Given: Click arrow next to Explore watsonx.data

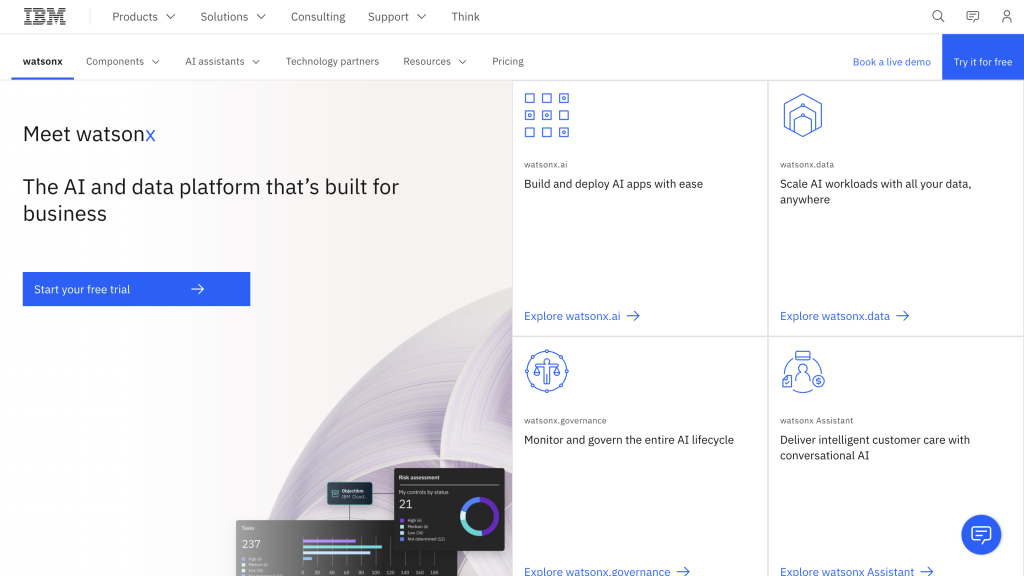Looking at the screenshot, I should [x=903, y=316].
